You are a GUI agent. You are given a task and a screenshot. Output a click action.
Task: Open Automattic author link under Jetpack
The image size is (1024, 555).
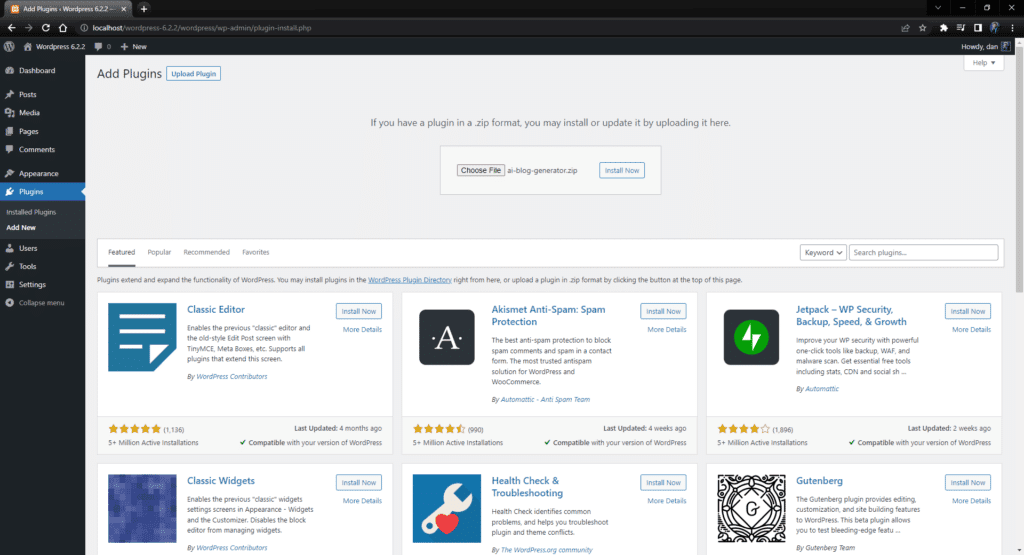coord(822,388)
